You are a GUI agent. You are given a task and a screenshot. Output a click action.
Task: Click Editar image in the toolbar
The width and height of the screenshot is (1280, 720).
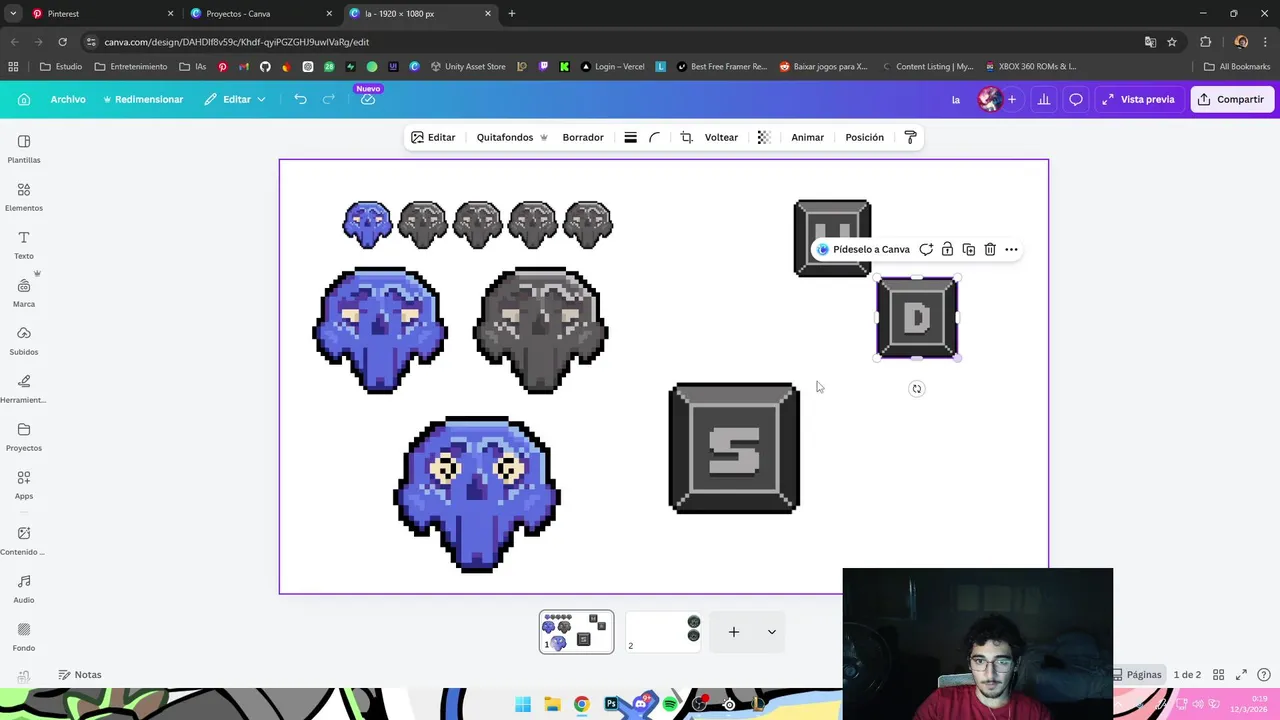coord(433,137)
